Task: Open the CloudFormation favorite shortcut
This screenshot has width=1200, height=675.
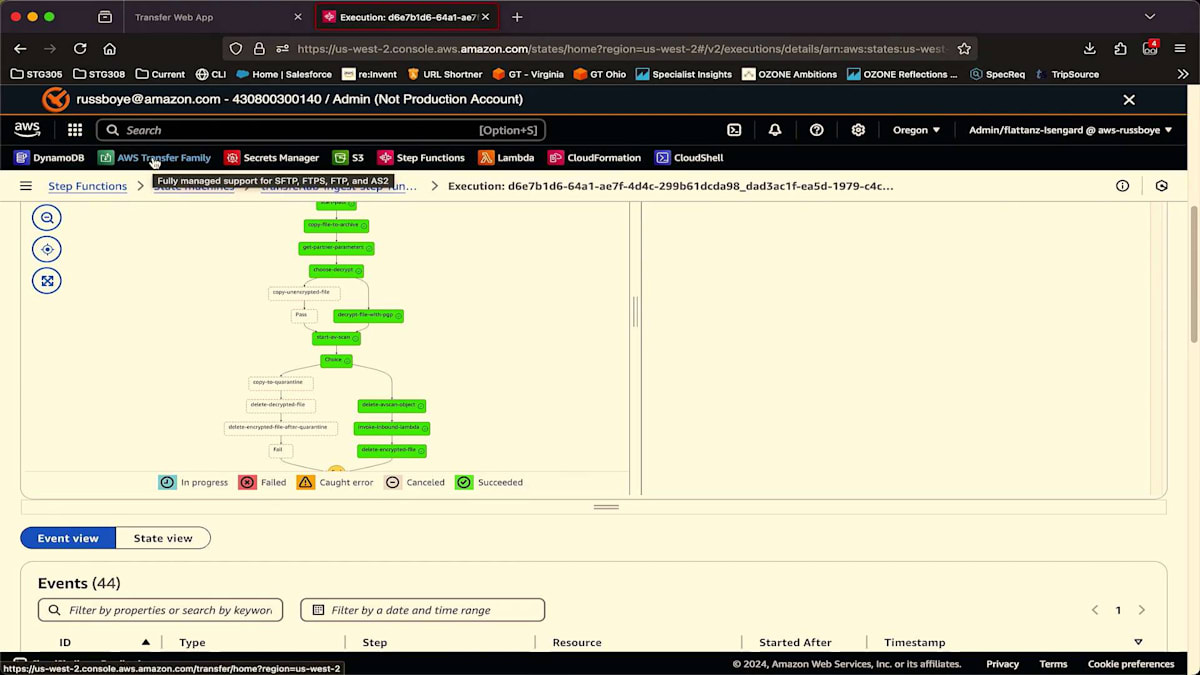Action: [595, 158]
